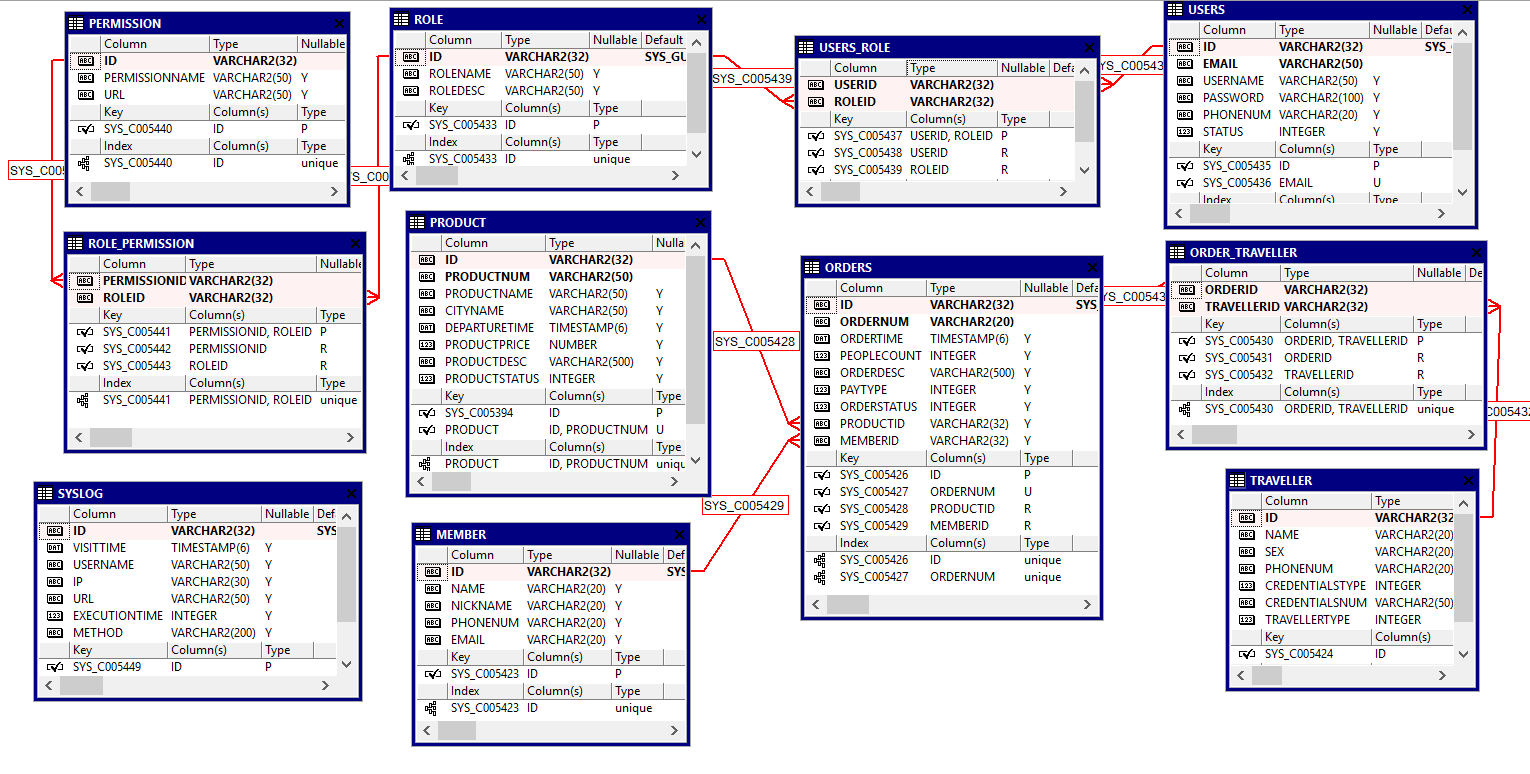Click the key icon beside SYS_C005449 in SYSLOG
Image resolution: width=1530 pixels, height=774 pixels.
coord(54,667)
